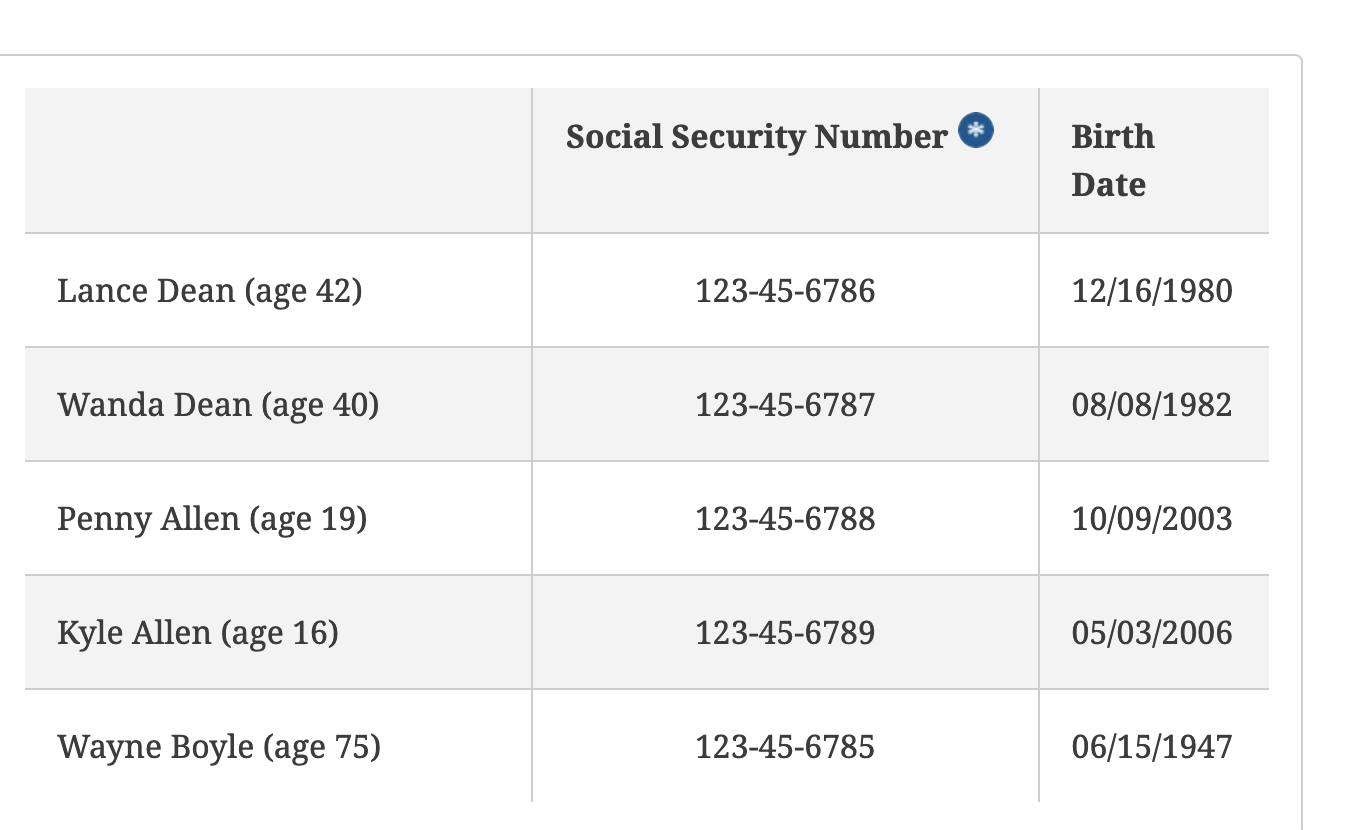Image resolution: width=1346 pixels, height=830 pixels.
Task: Select the Wanda Dean name cell
Action: click(218, 405)
